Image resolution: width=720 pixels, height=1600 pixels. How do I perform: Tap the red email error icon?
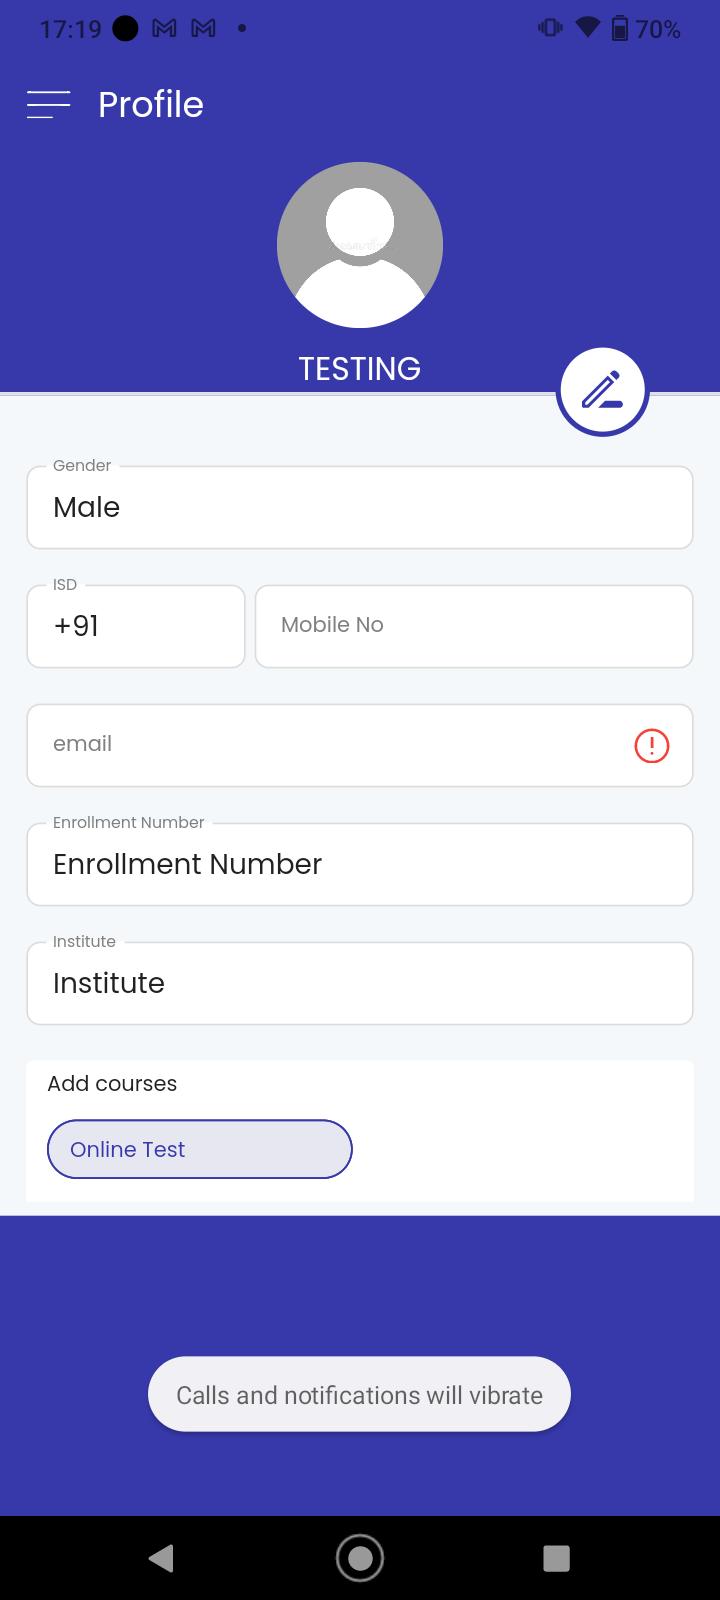coord(652,745)
